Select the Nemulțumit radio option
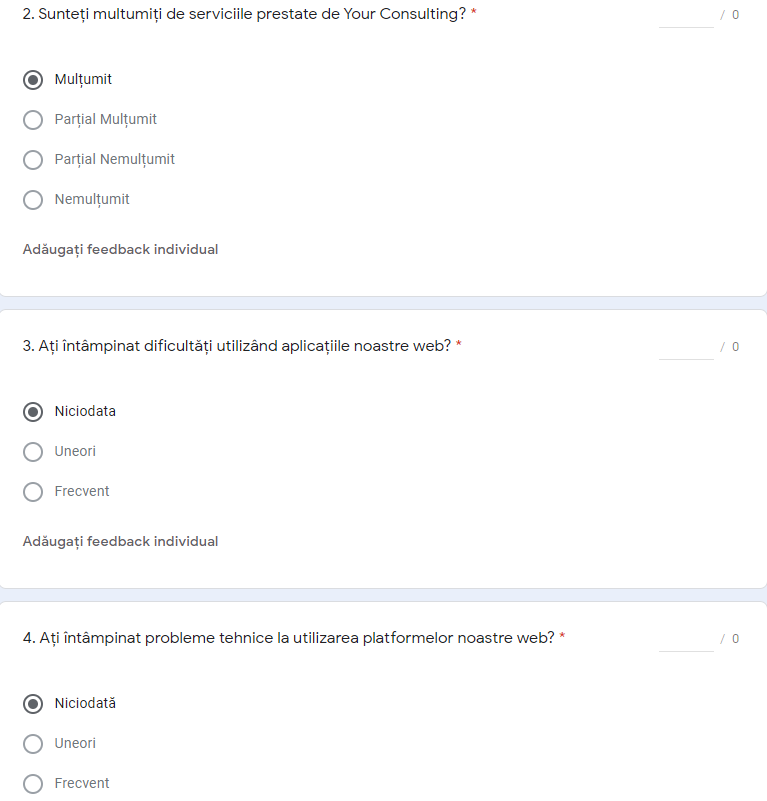 click(33, 200)
